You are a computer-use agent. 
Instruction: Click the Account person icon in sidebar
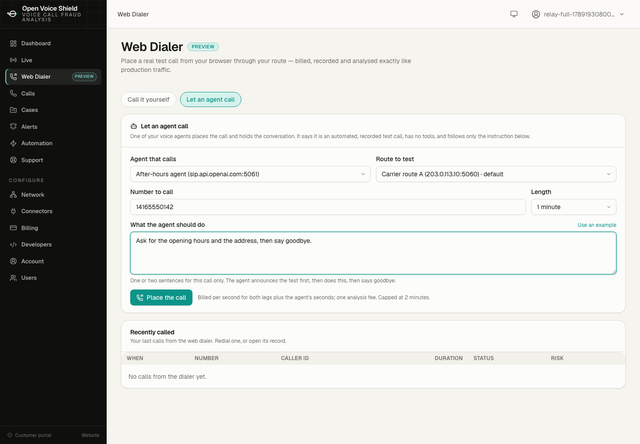pyautogui.click(x=13, y=261)
